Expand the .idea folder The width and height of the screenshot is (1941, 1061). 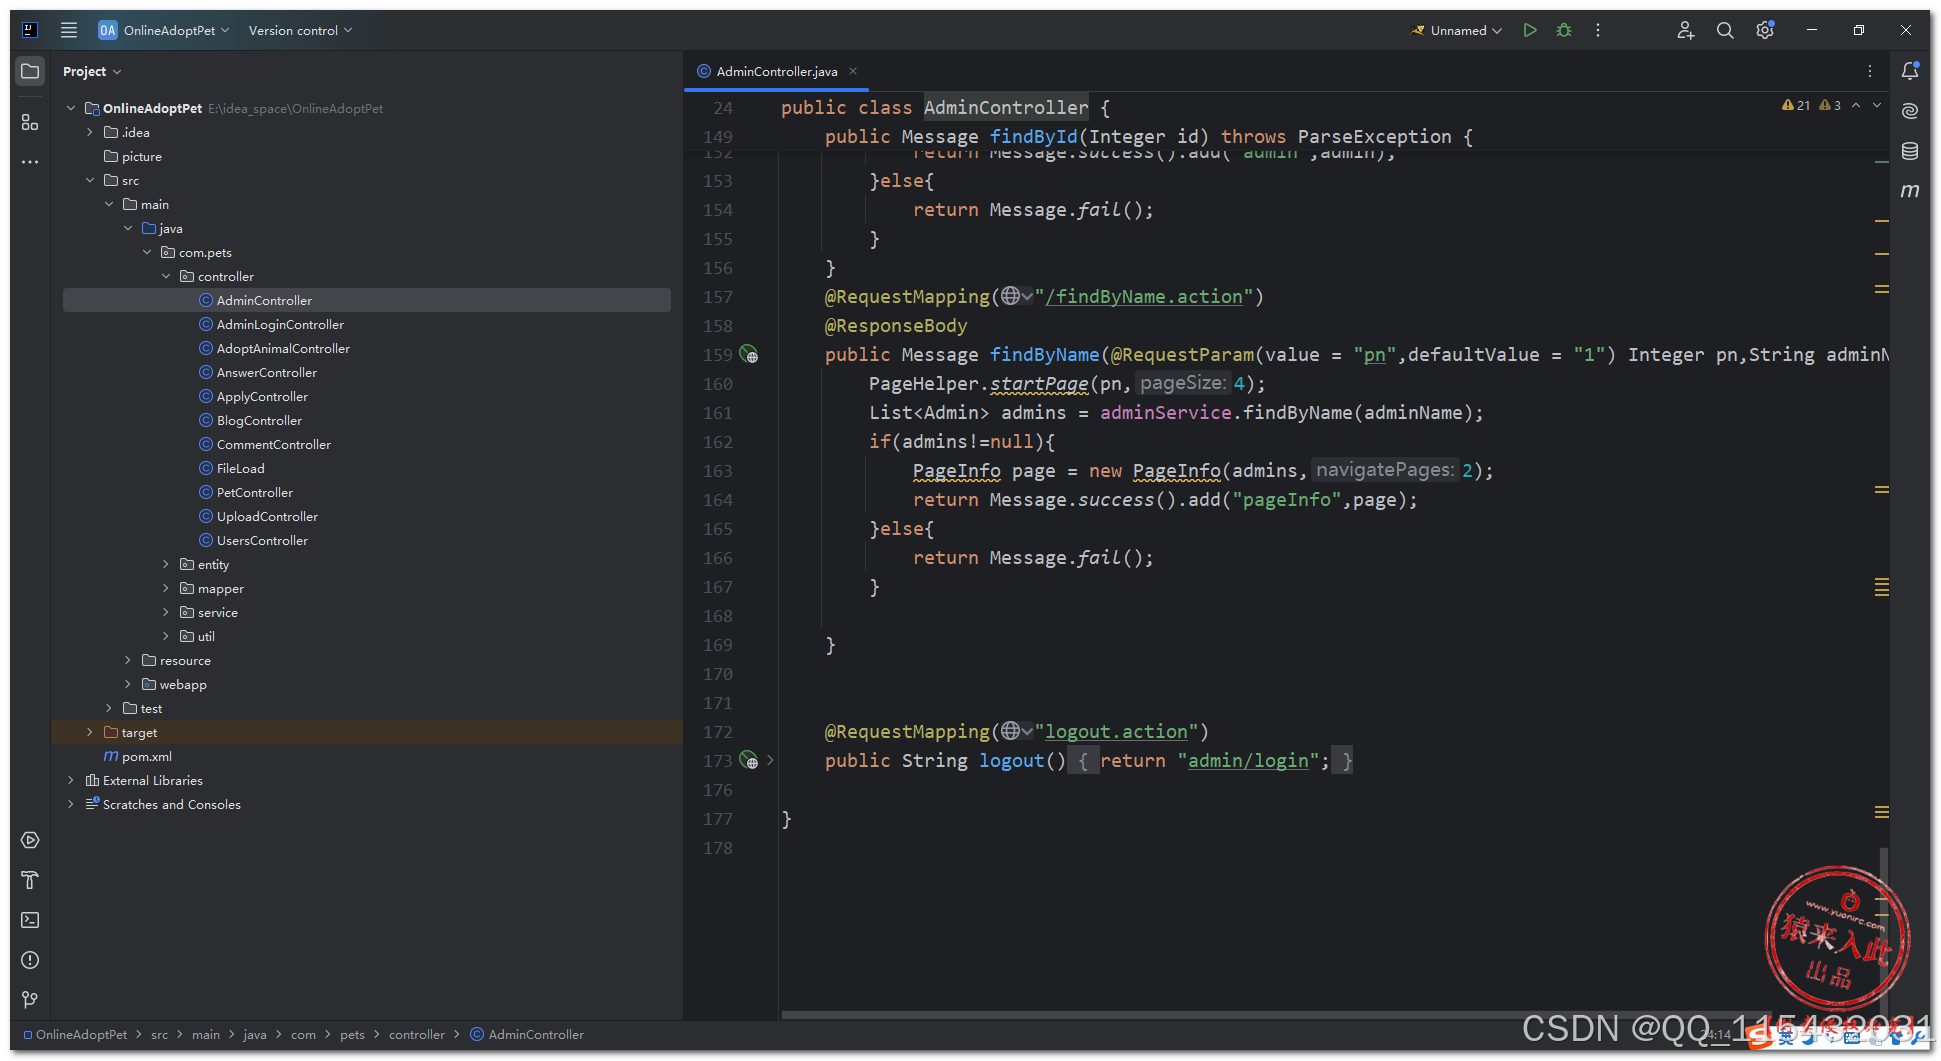(x=90, y=132)
